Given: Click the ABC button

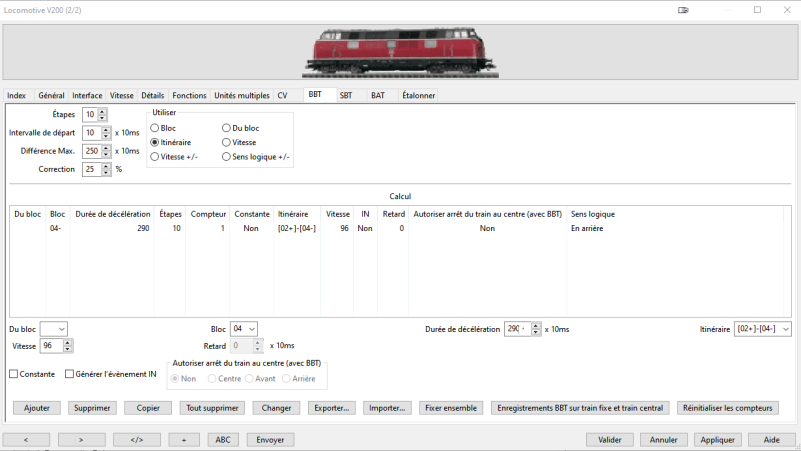Looking at the screenshot, I should pyautogui.click(x=223, y=440).
